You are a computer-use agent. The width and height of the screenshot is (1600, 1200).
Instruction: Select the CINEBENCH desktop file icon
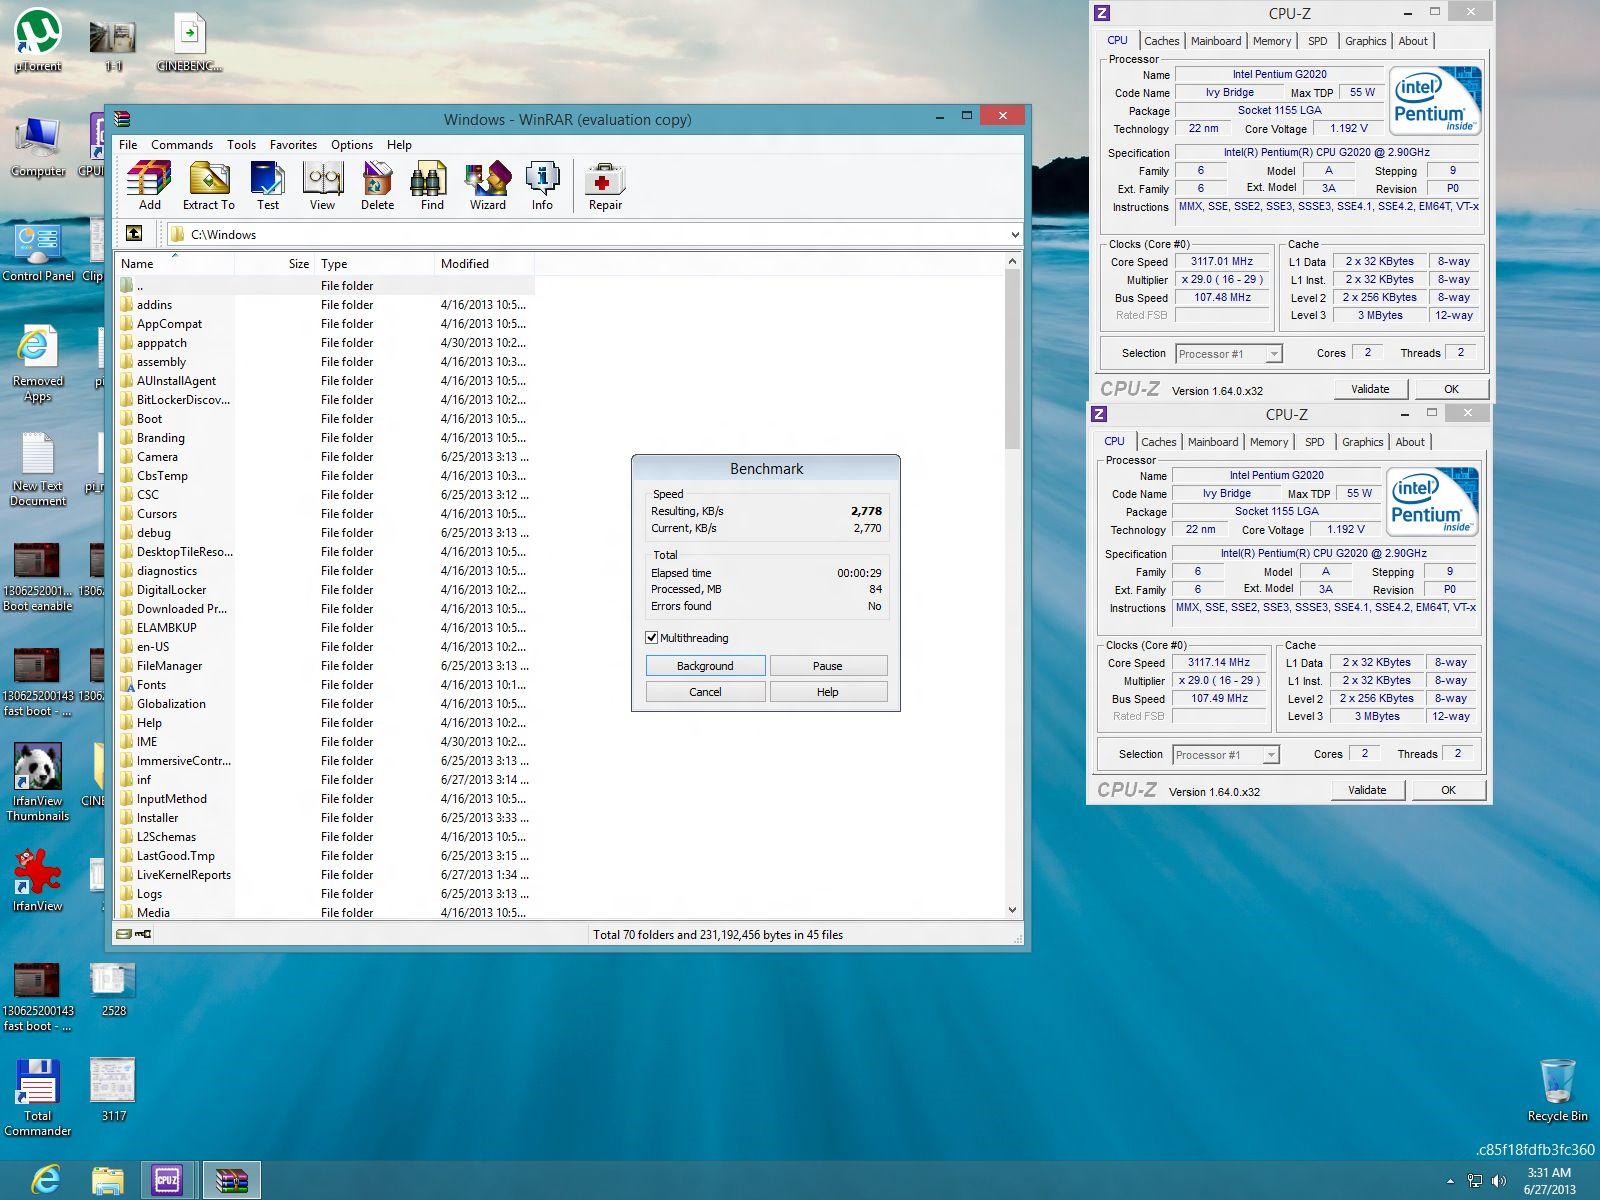pos(189,41)
